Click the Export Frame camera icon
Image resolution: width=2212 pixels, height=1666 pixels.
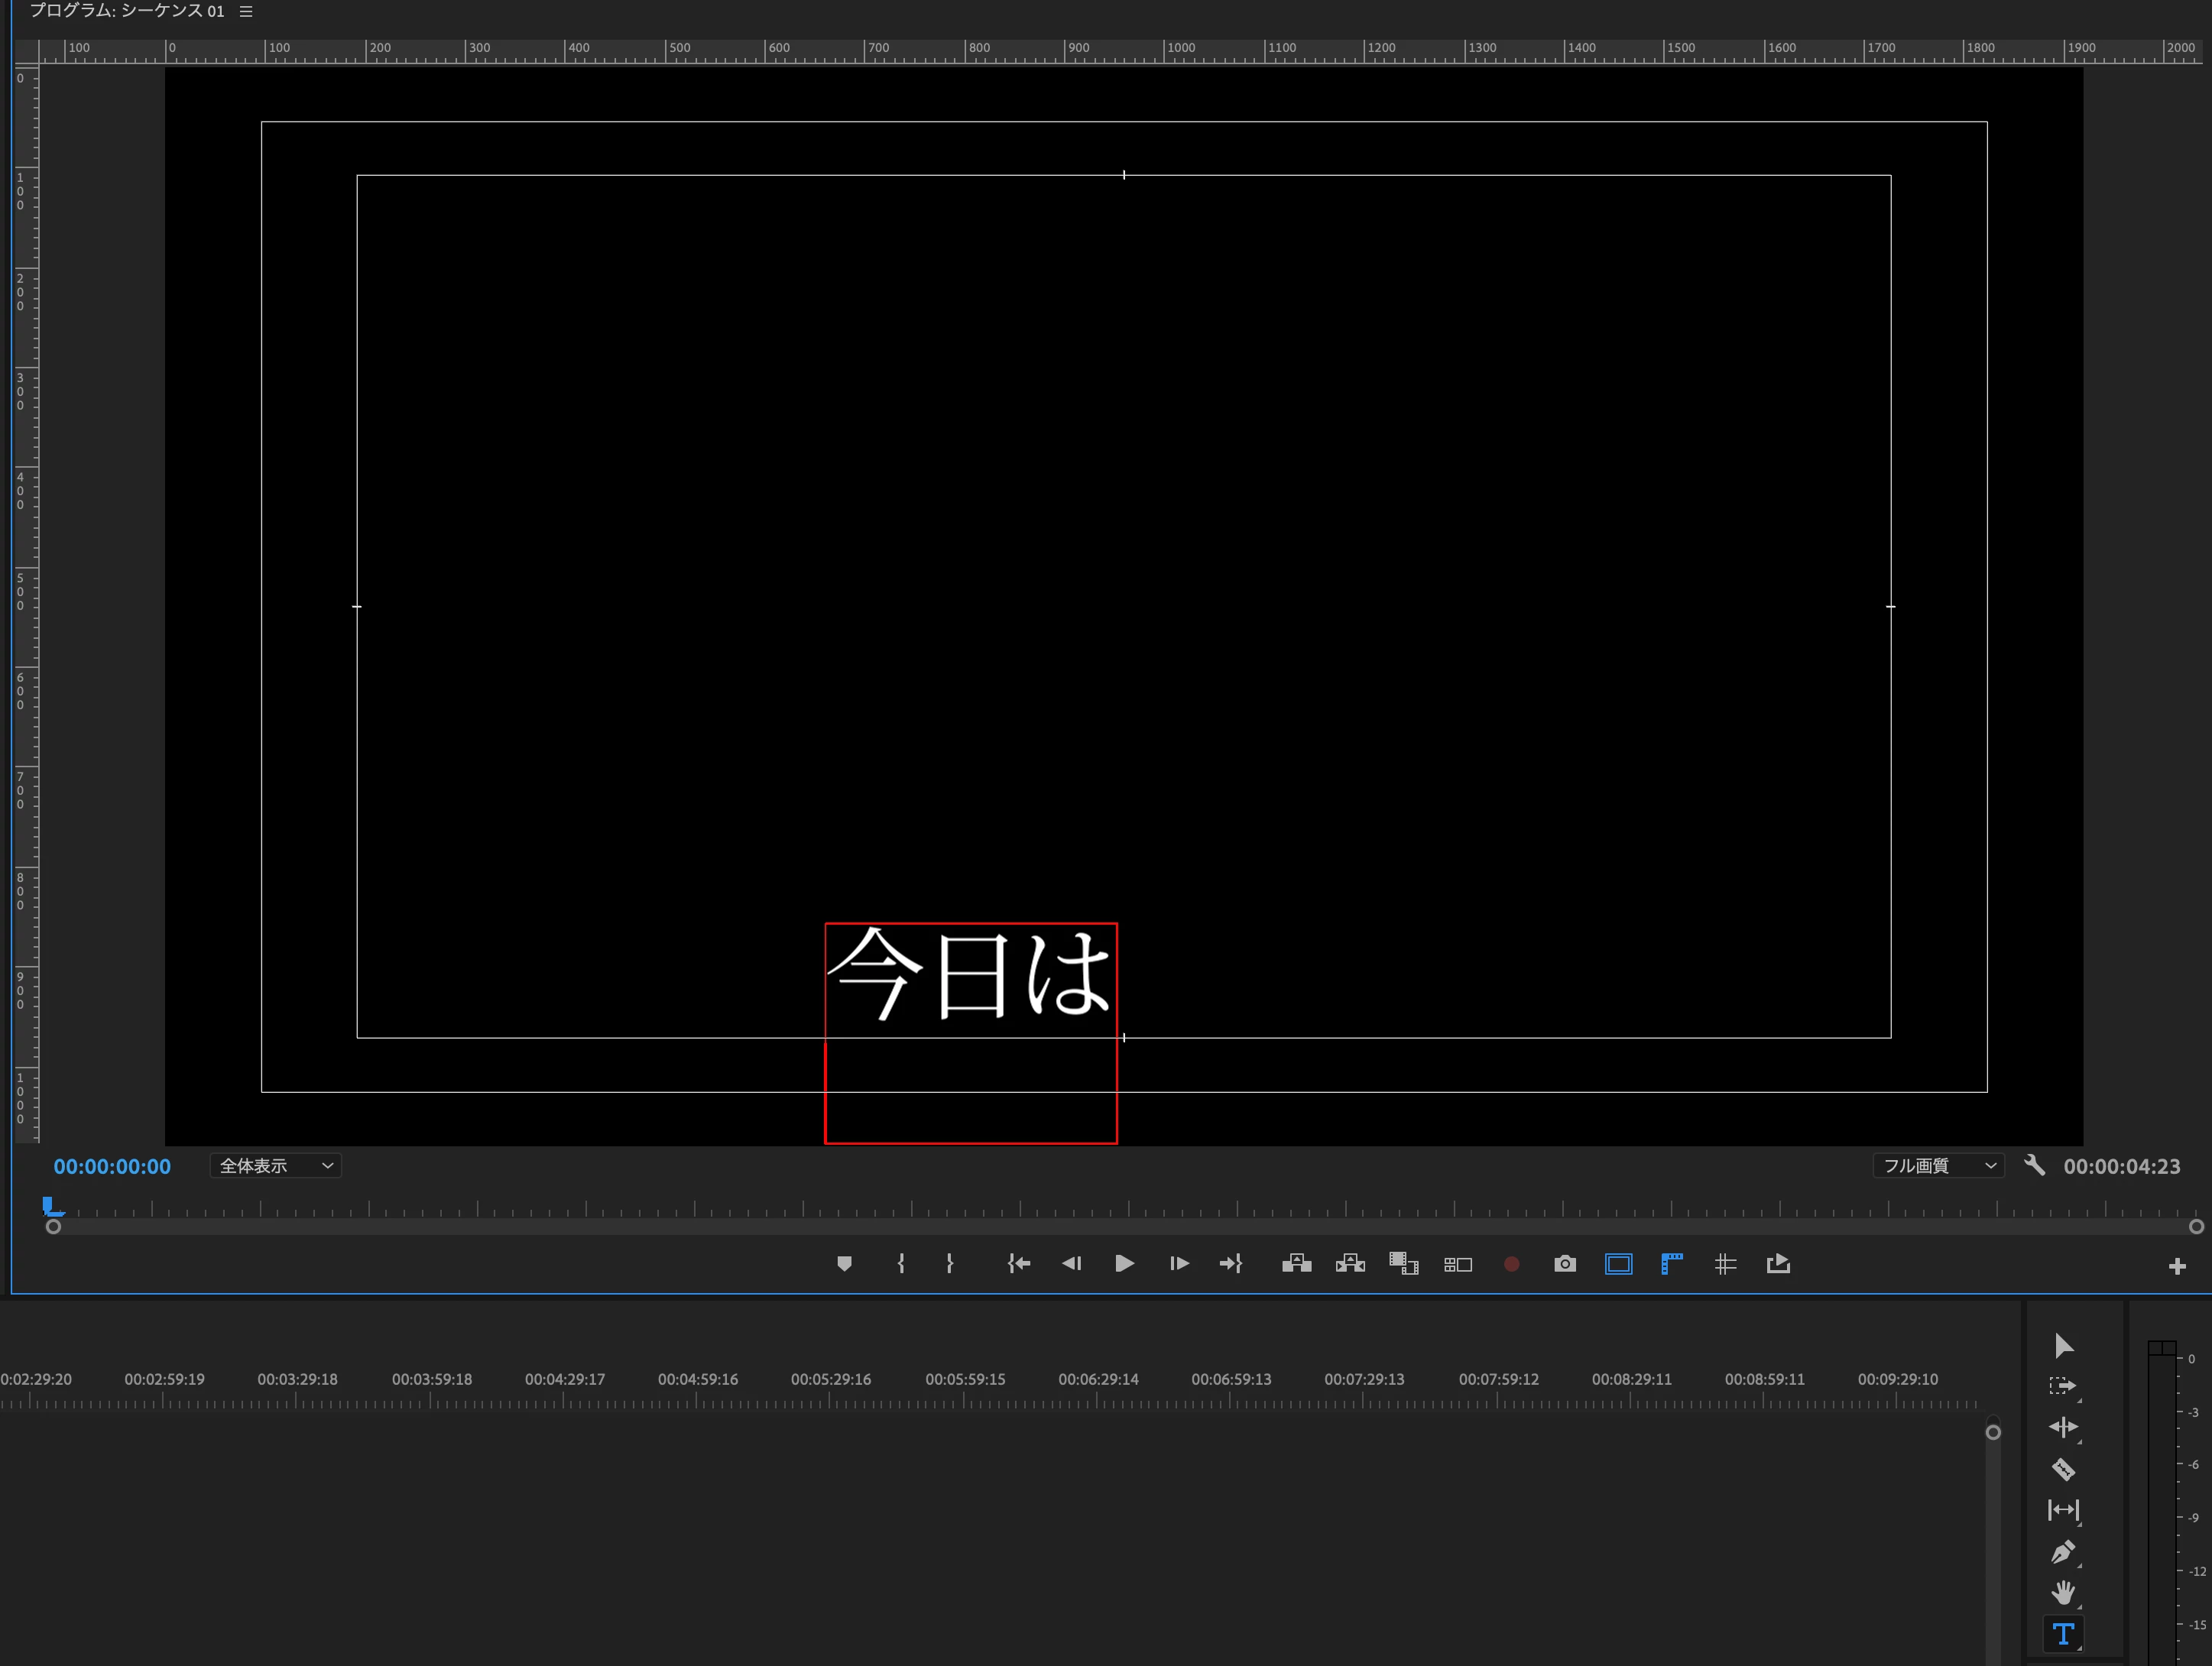[x=1565, y=1264]
